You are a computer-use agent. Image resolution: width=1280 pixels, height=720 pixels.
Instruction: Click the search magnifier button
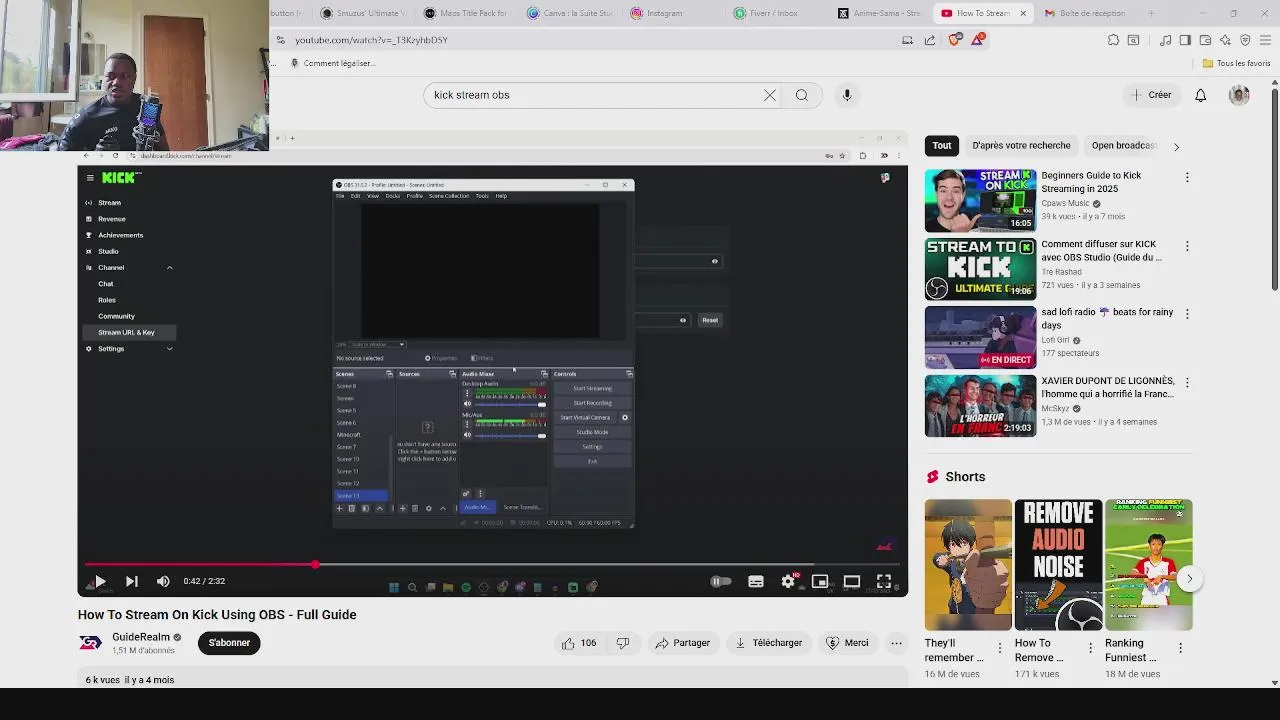[x=802, y=95]
